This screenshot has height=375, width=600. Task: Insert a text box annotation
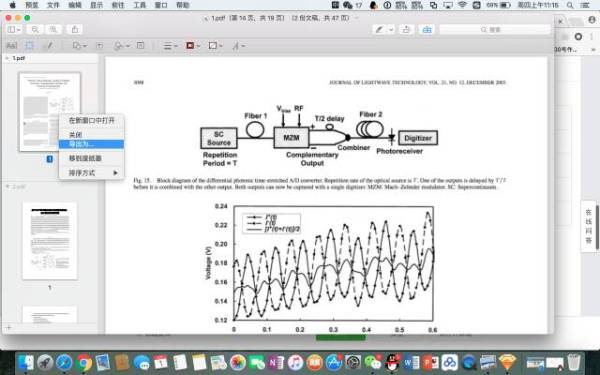tap(99, 46)
